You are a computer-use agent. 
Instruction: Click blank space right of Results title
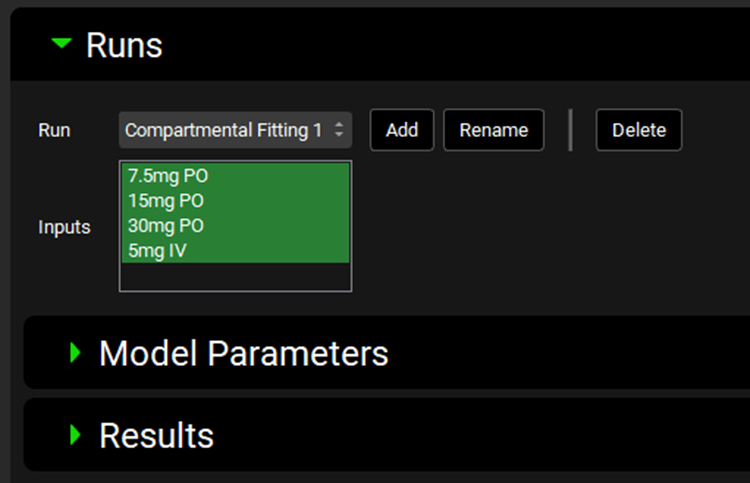[480, 435]
